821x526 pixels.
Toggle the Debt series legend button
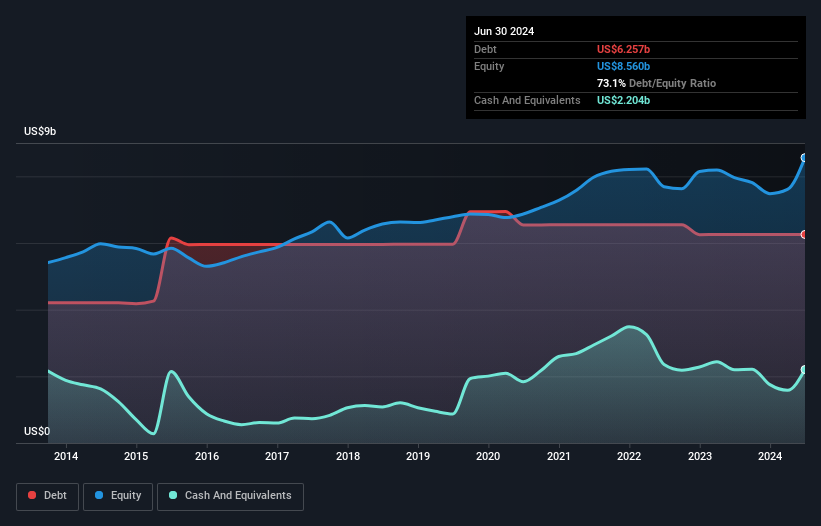click(48, 496)
